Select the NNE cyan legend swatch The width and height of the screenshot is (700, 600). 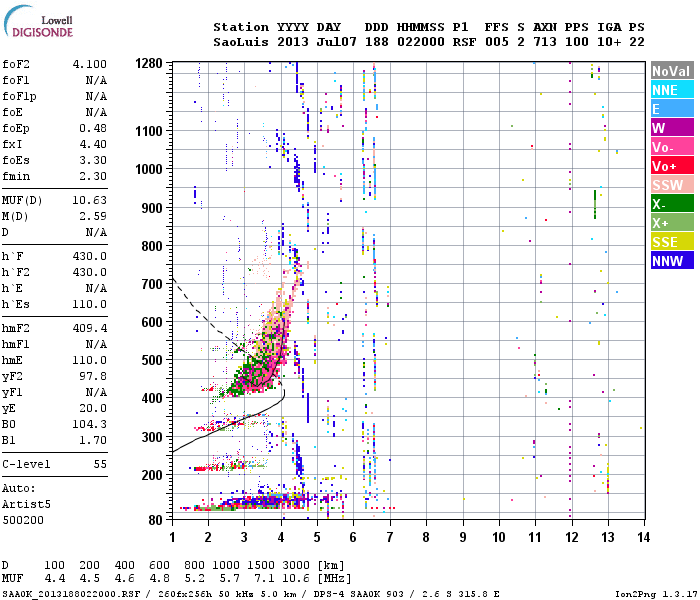point(672,90)
